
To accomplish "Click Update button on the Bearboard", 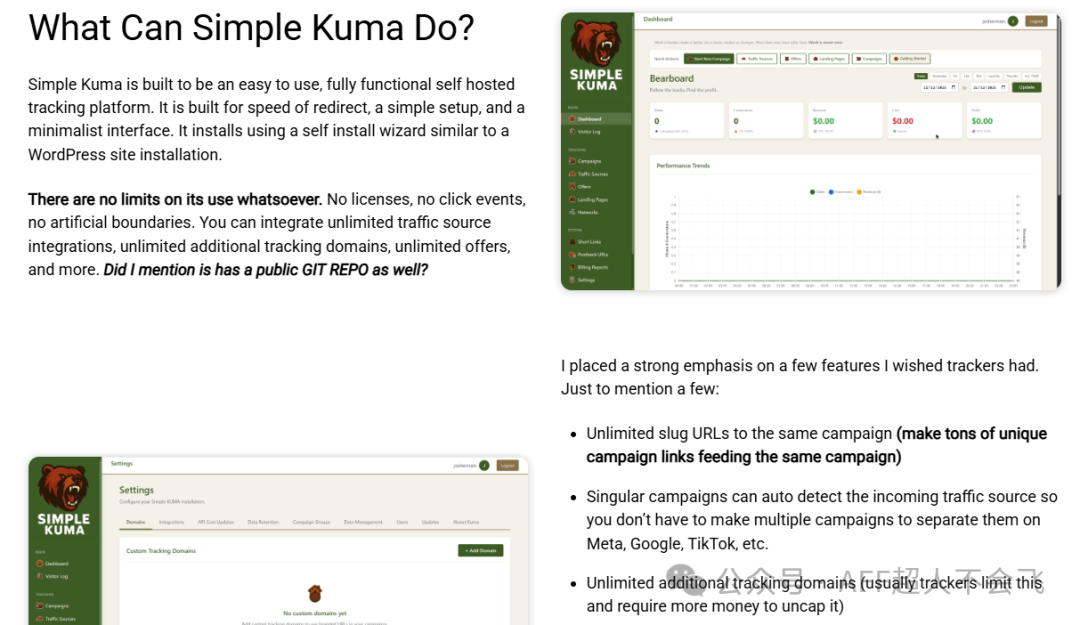I will pos(1026,88).
